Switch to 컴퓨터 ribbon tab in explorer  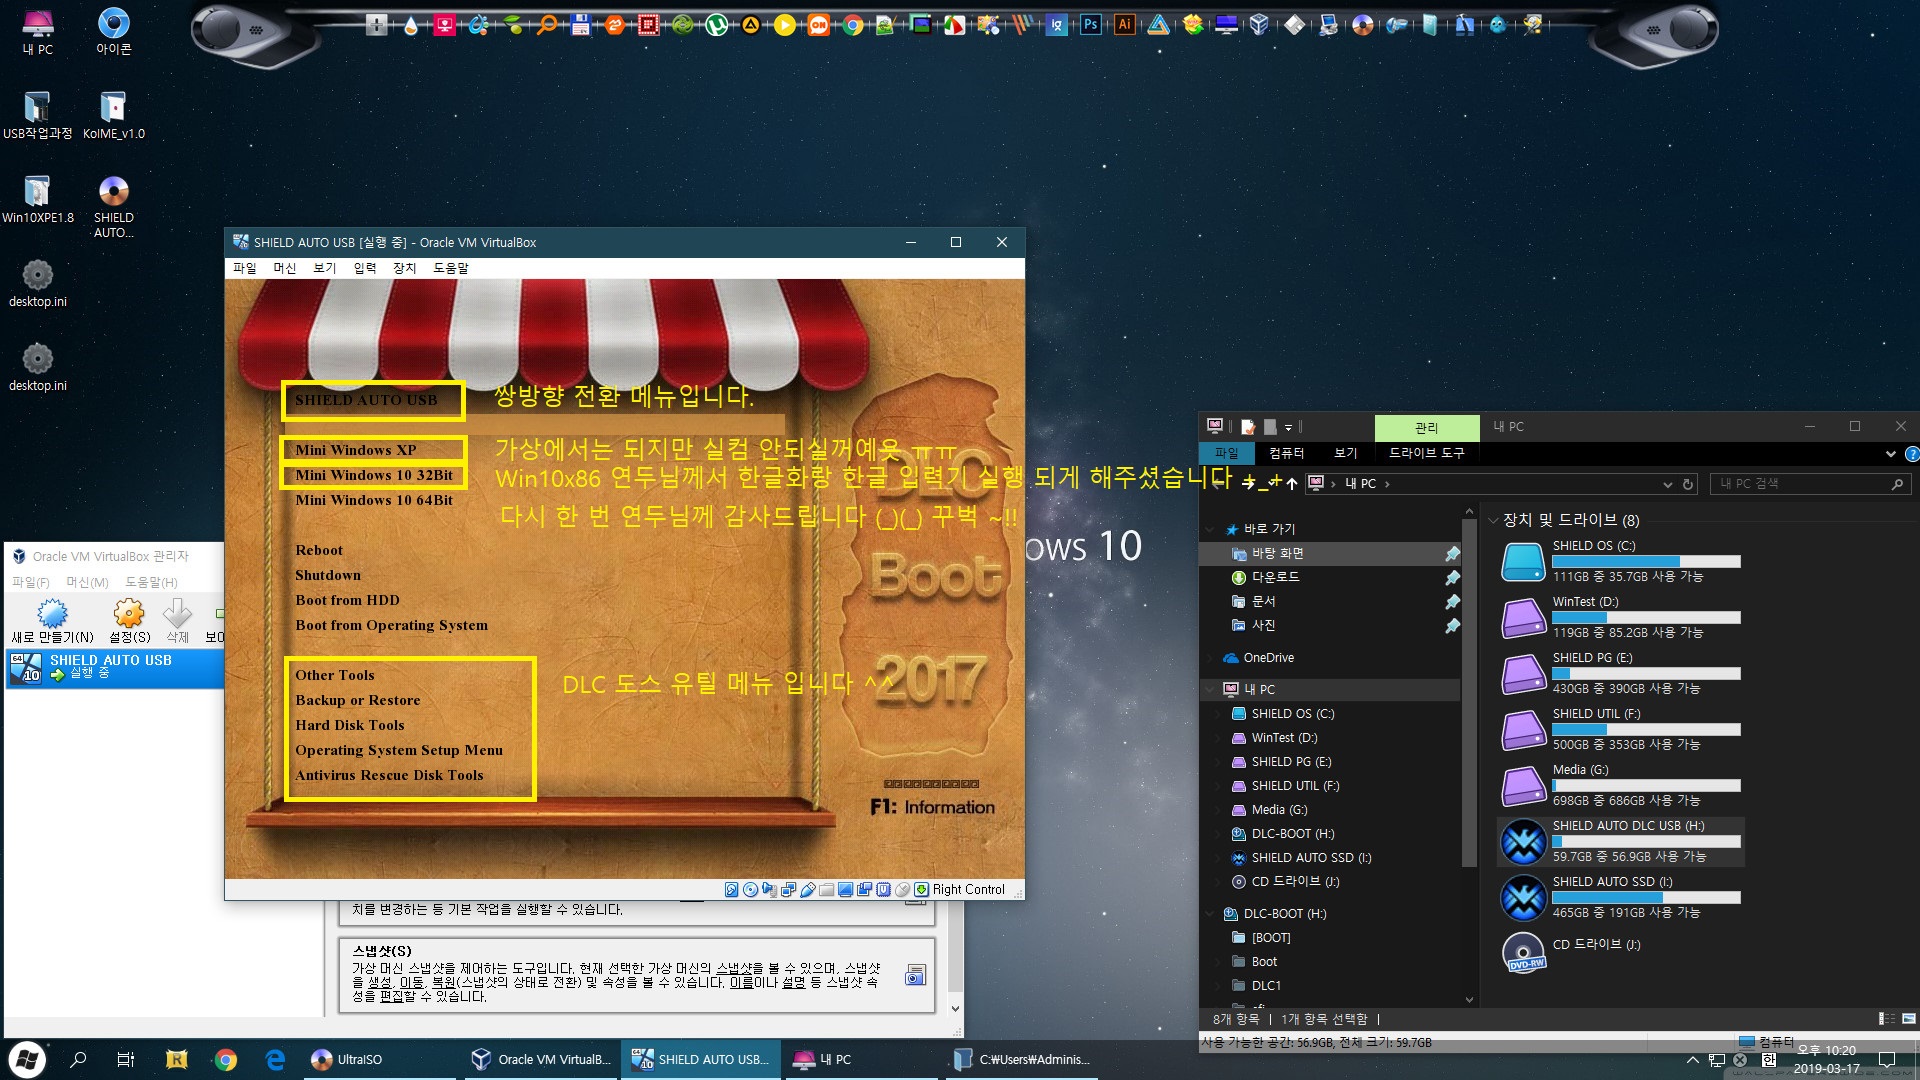[x=1286, y=453]
